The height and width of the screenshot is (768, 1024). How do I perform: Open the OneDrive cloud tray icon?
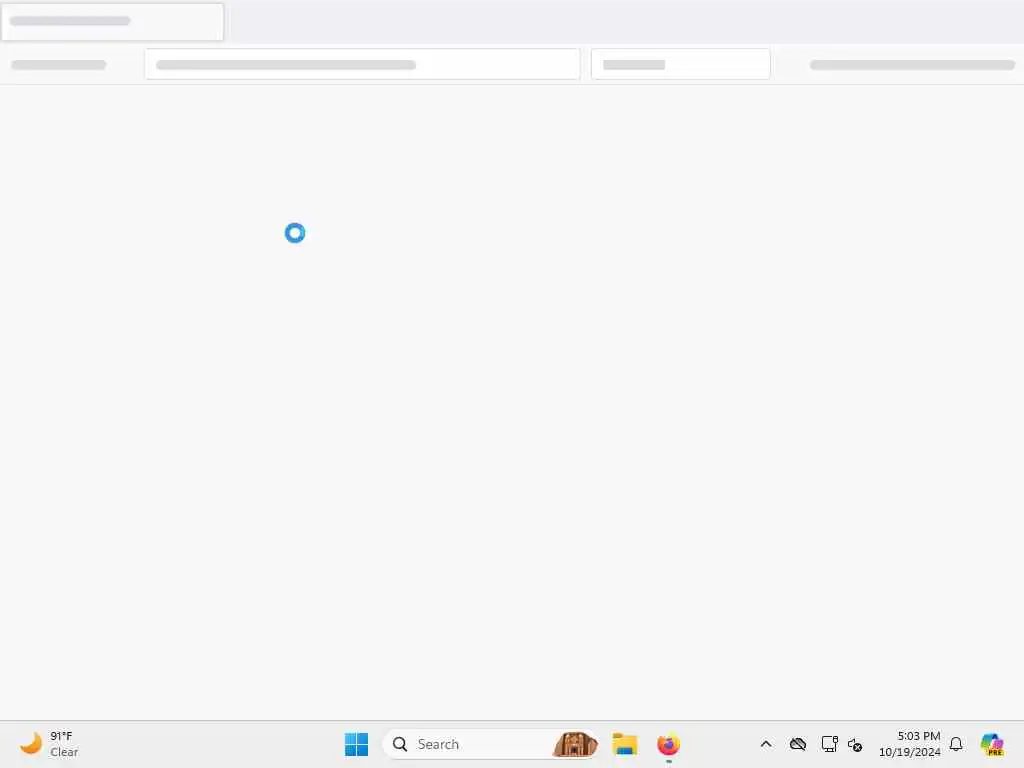tap(797, 744)
